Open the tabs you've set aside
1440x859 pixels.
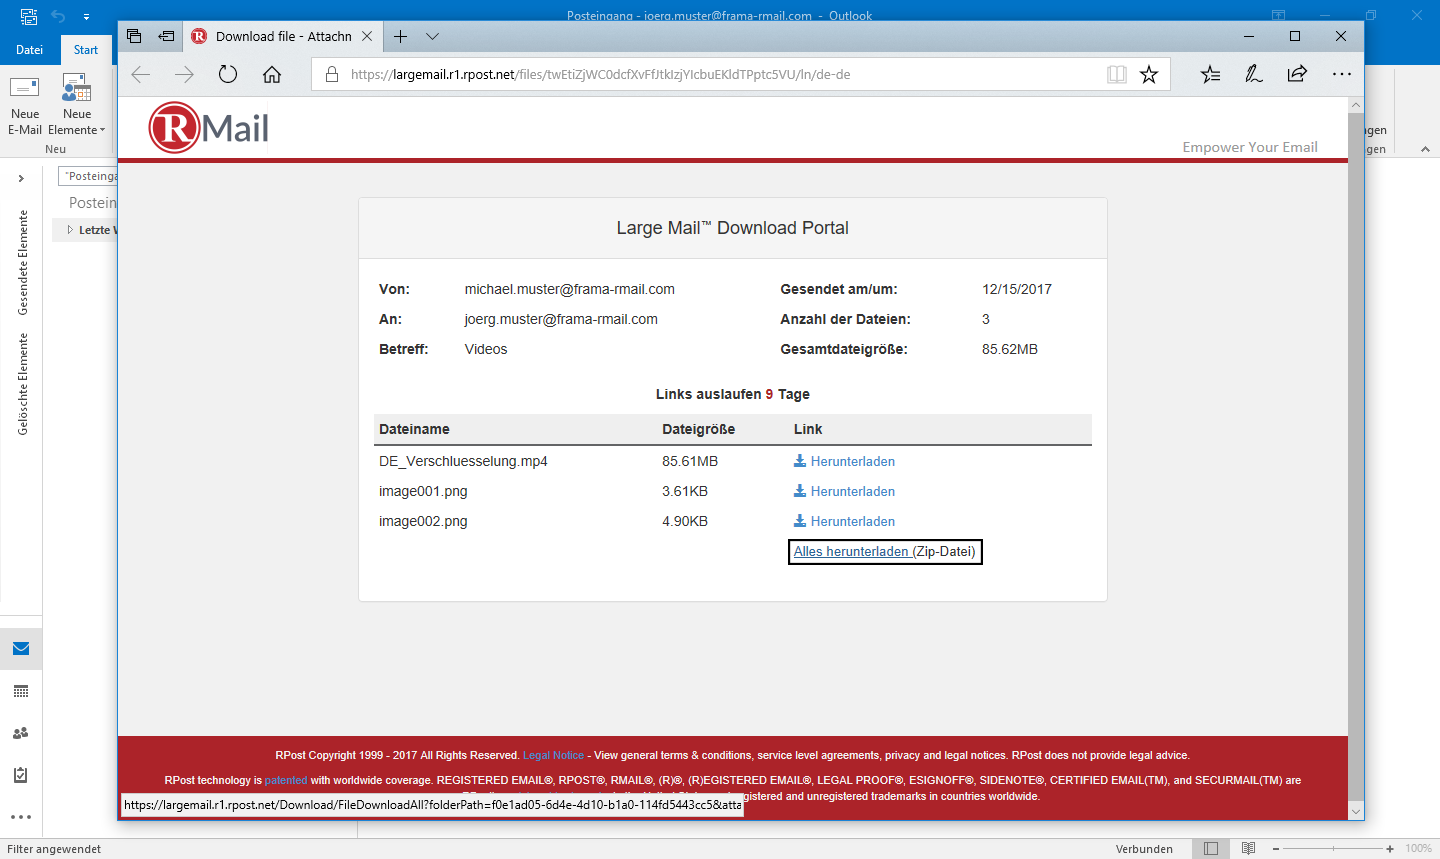click(134, 36)
